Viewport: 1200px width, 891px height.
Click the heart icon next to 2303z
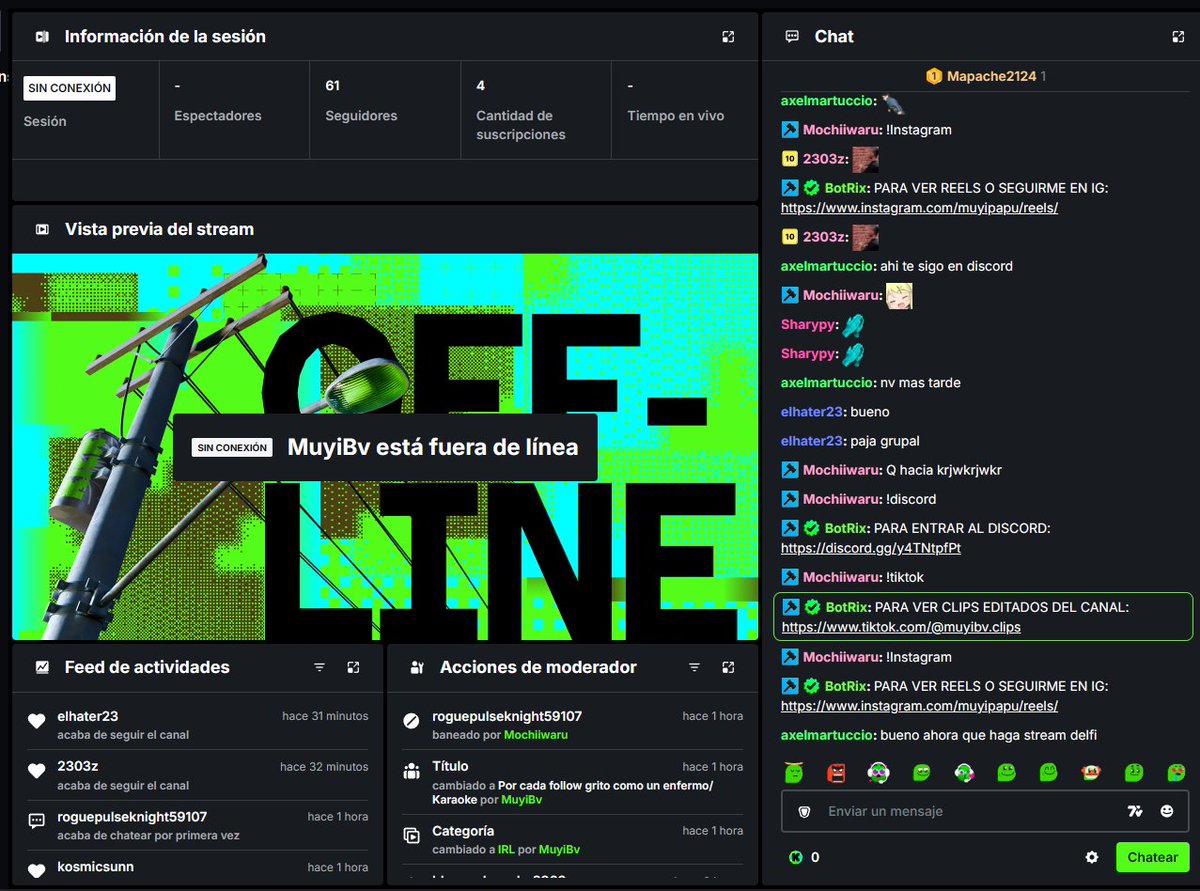point(37,771)
